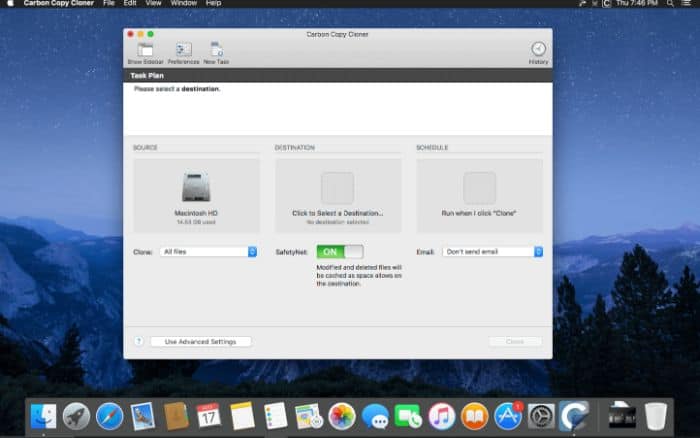Screen dimensions: 700x438
Task: Open System Preferences gear in the Dock
Action: (541, 416)
